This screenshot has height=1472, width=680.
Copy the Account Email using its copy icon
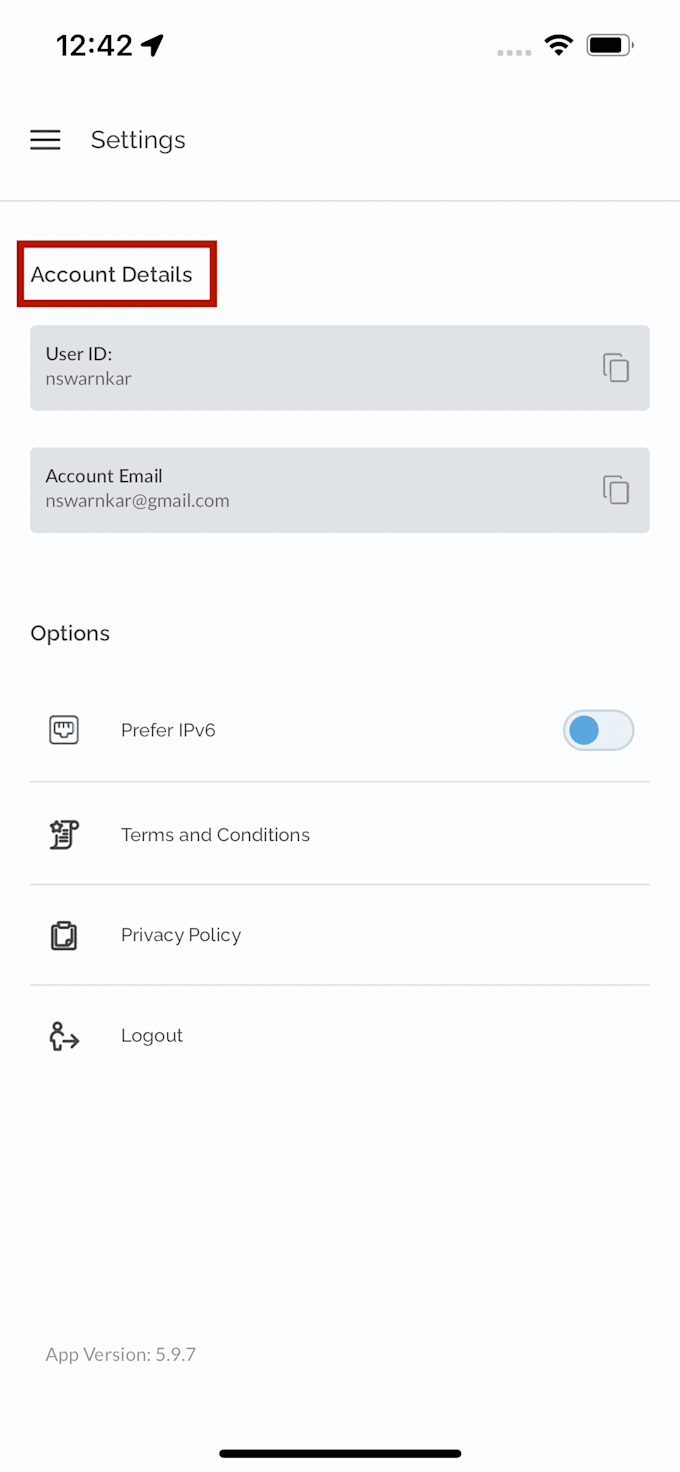(x=616, y=490)
